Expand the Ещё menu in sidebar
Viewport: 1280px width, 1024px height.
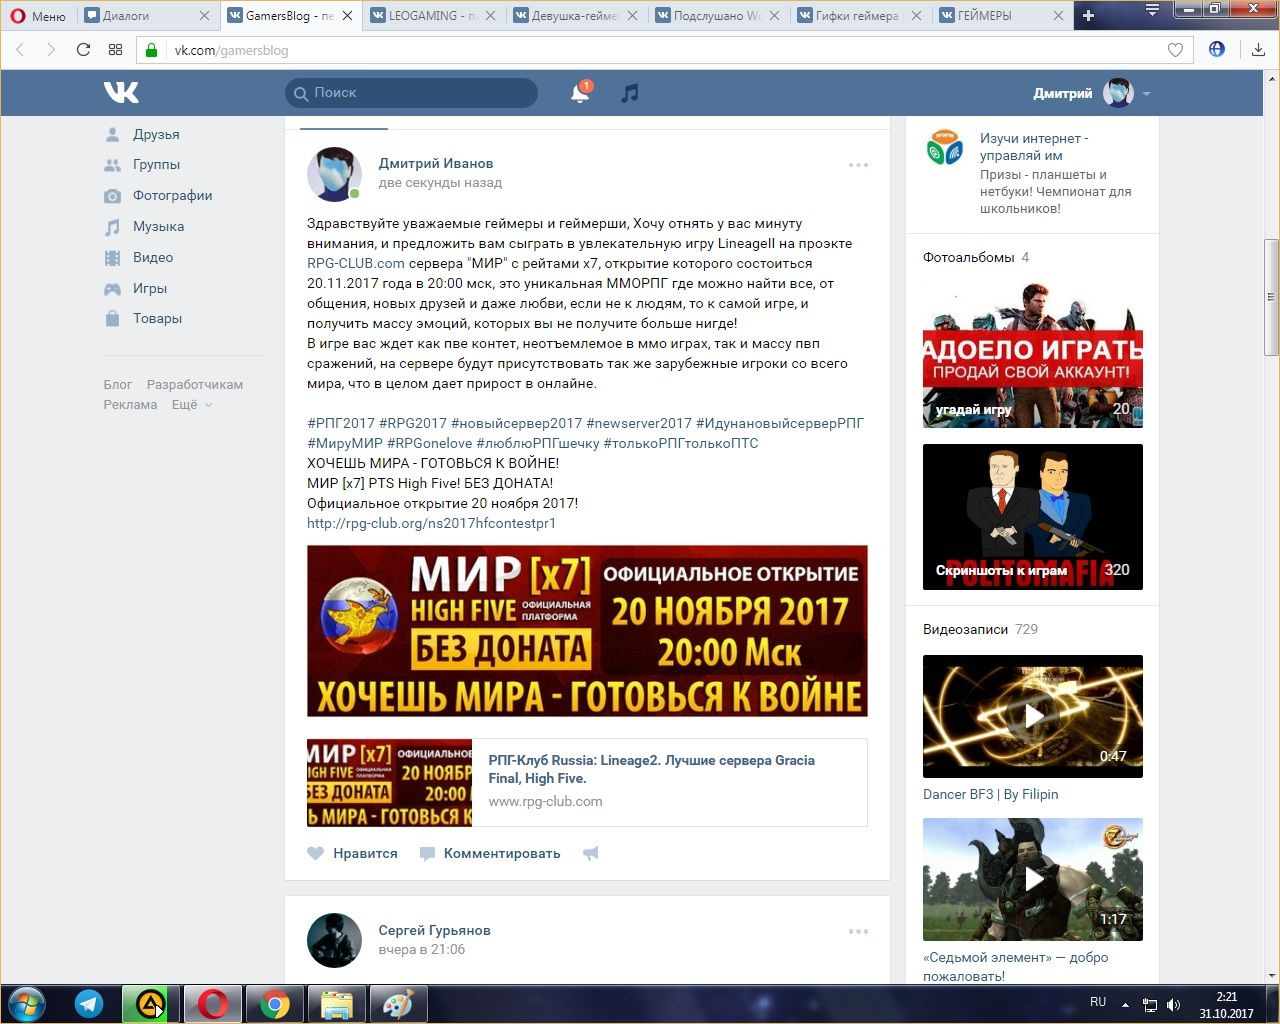(192, 405)
